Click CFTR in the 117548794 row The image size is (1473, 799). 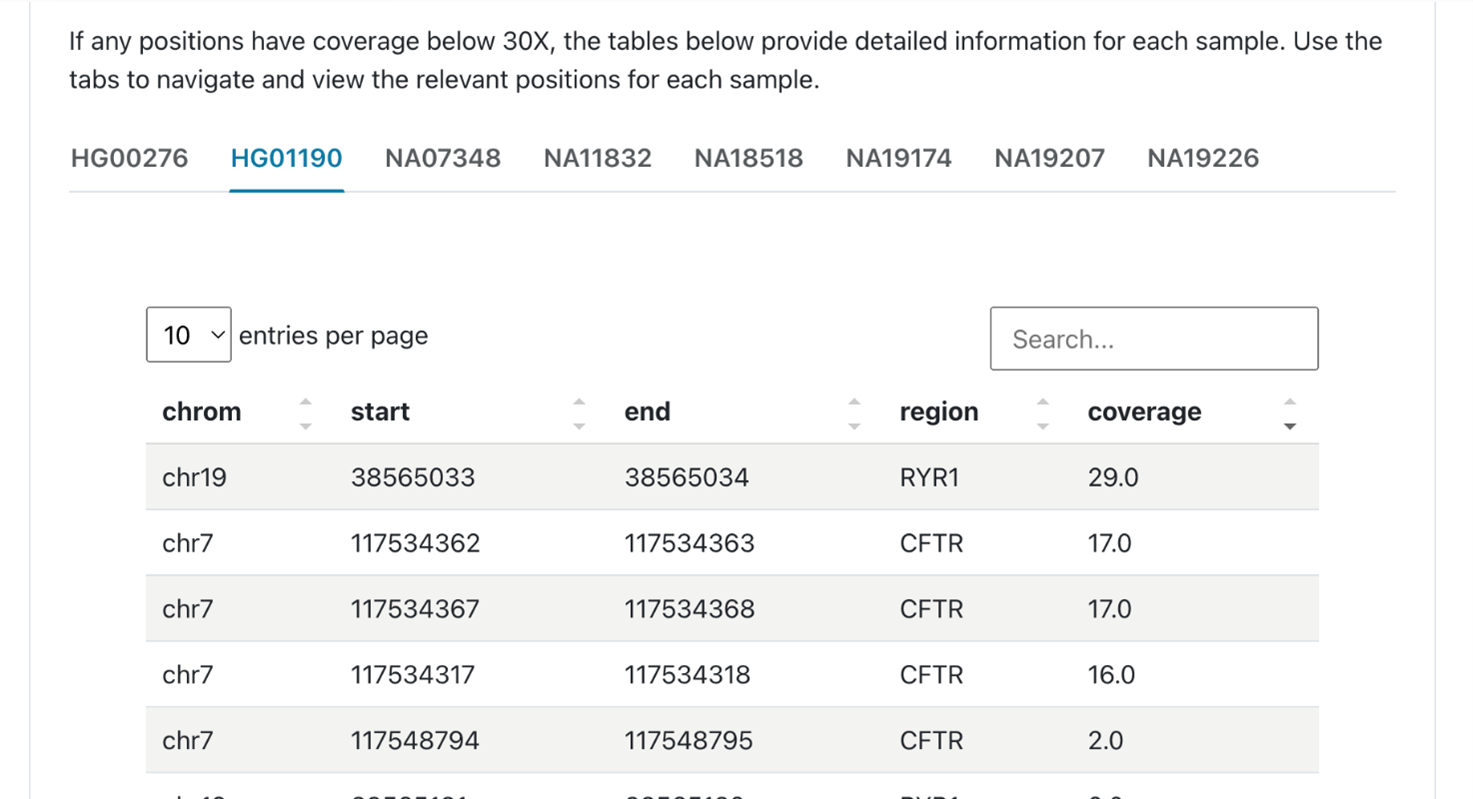coord(931,741)
